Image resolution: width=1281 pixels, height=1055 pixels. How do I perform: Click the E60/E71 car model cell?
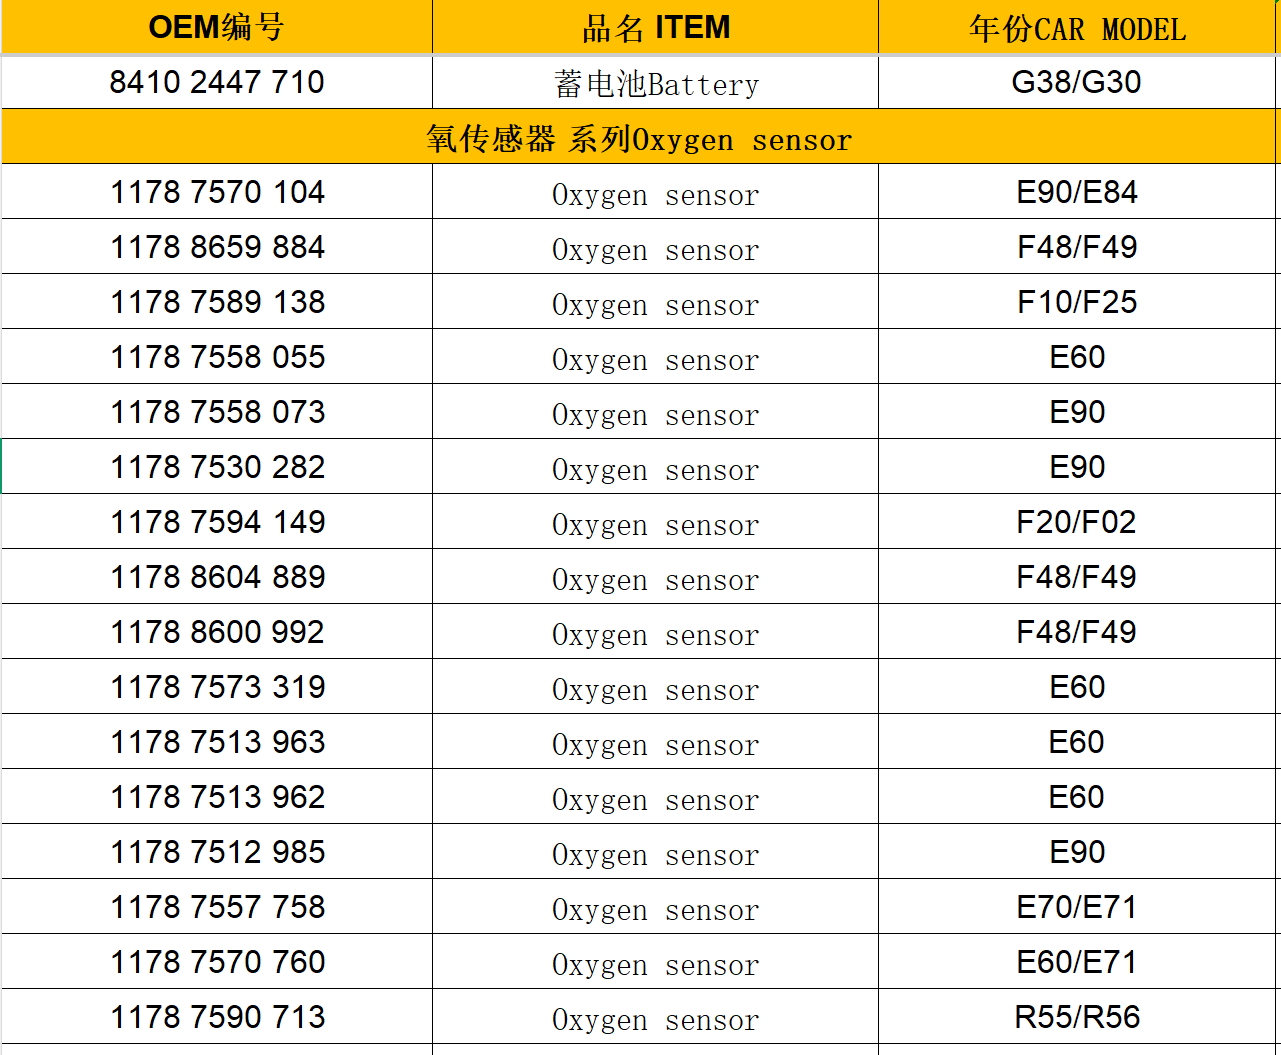(x=1077, y=962)
